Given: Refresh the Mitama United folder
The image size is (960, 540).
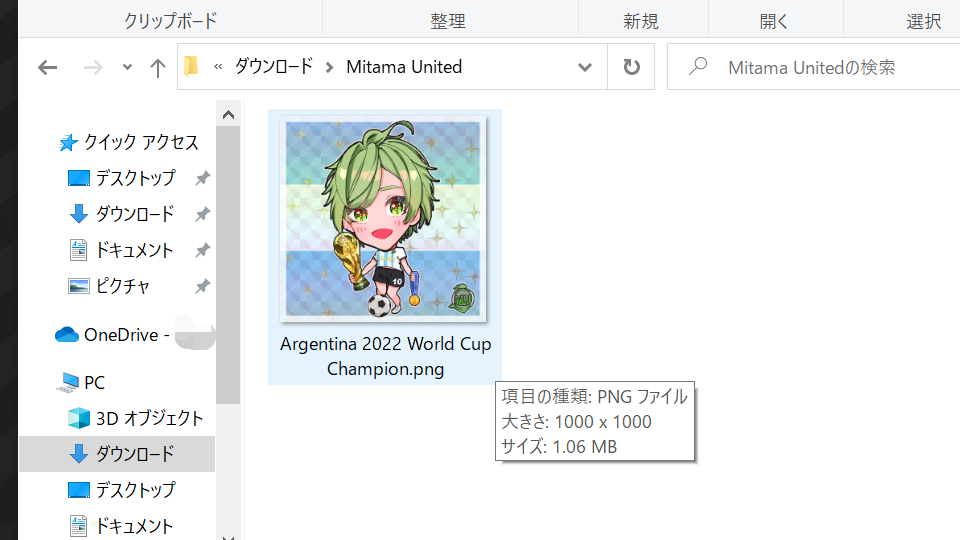Looking at the screenshot, I should tap(631, 67).
